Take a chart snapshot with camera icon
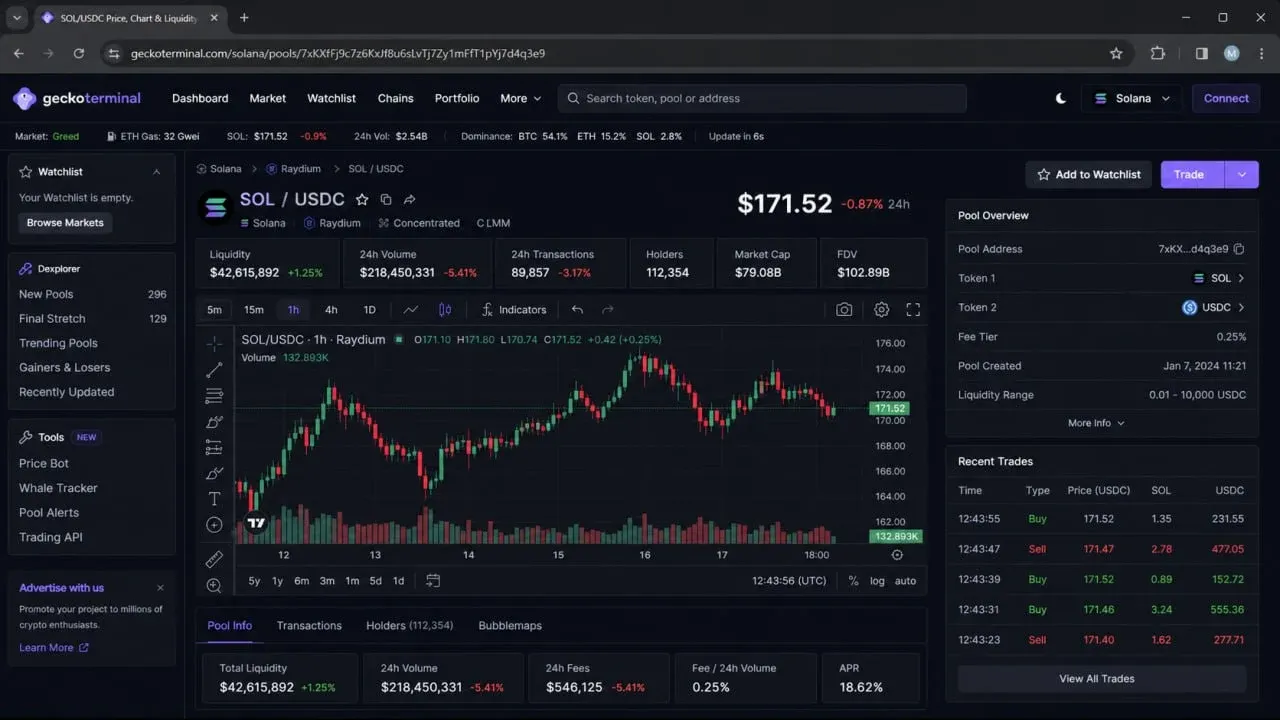This screenshot has width=1280, height=720. (844, 310)
